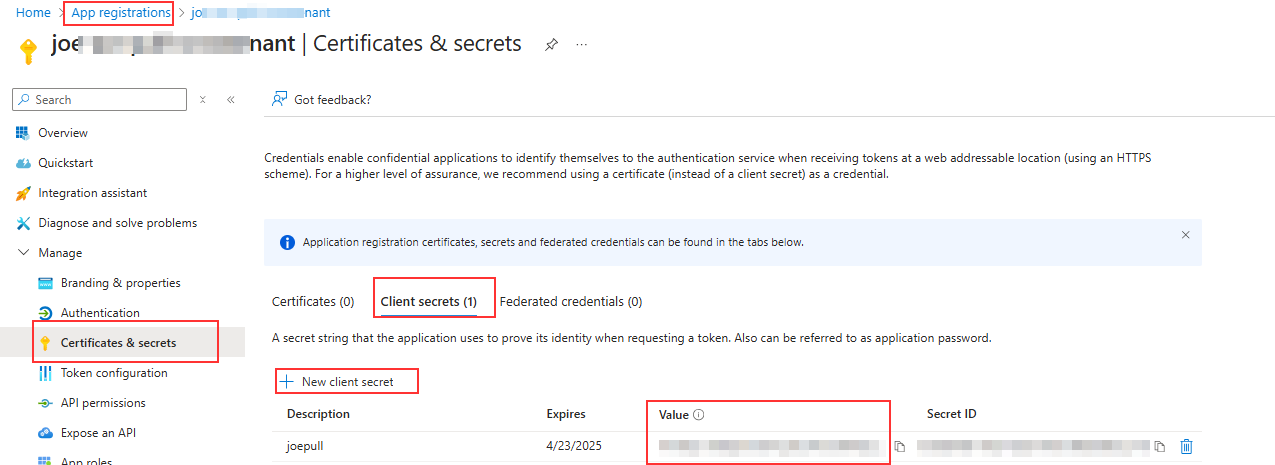
Task: Select the Client secrets (1) tab
Action: click(429, 301)
